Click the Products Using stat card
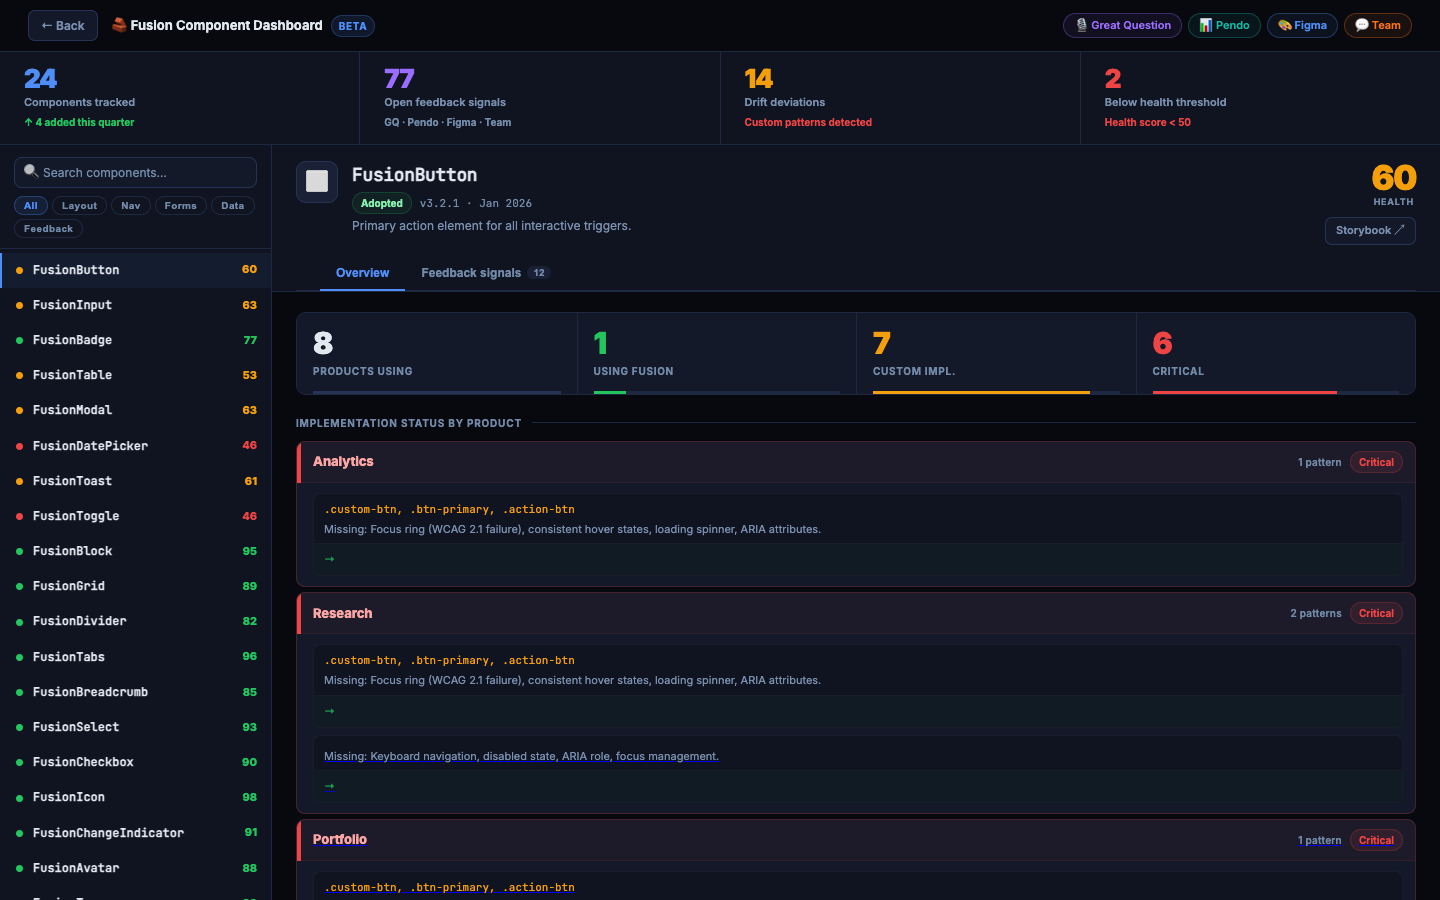 [436, 353]
